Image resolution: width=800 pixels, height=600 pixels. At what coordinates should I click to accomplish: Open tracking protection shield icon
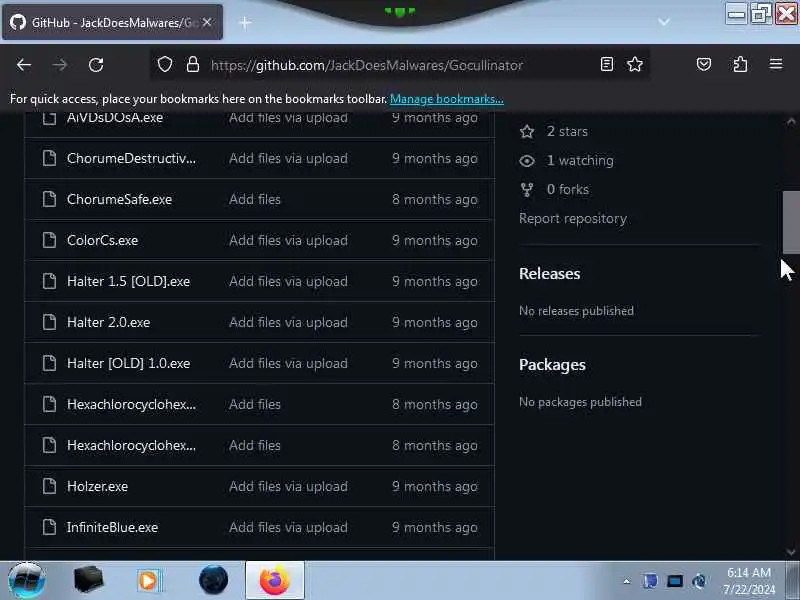[x=164, y=64]
